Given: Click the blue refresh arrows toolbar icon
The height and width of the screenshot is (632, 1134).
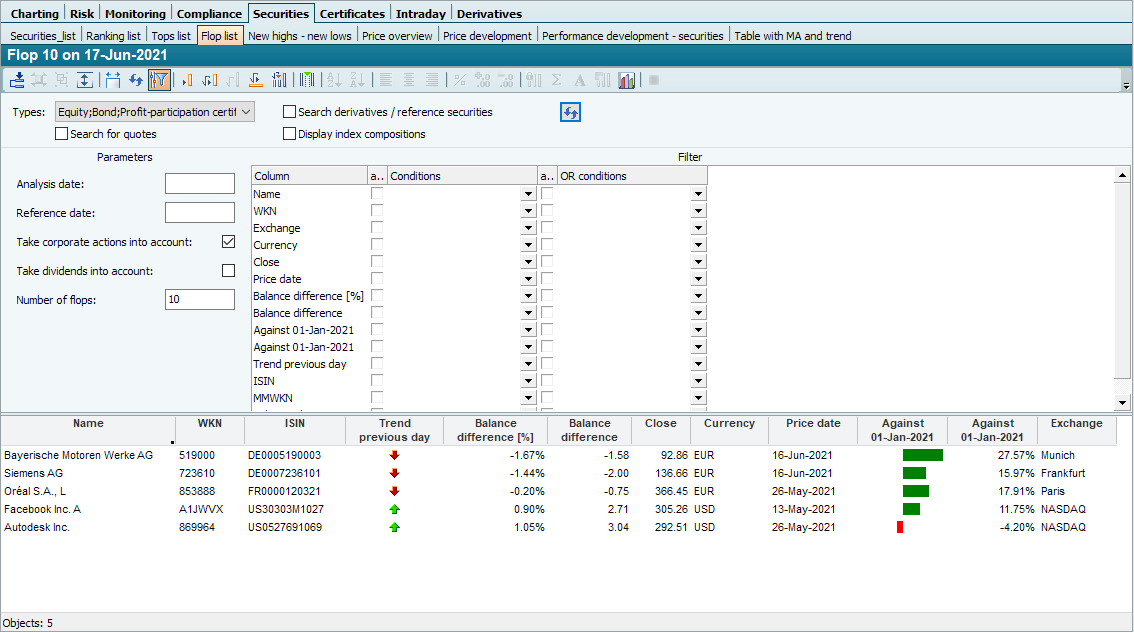Looking at the screenshot, I should point(135,80).
